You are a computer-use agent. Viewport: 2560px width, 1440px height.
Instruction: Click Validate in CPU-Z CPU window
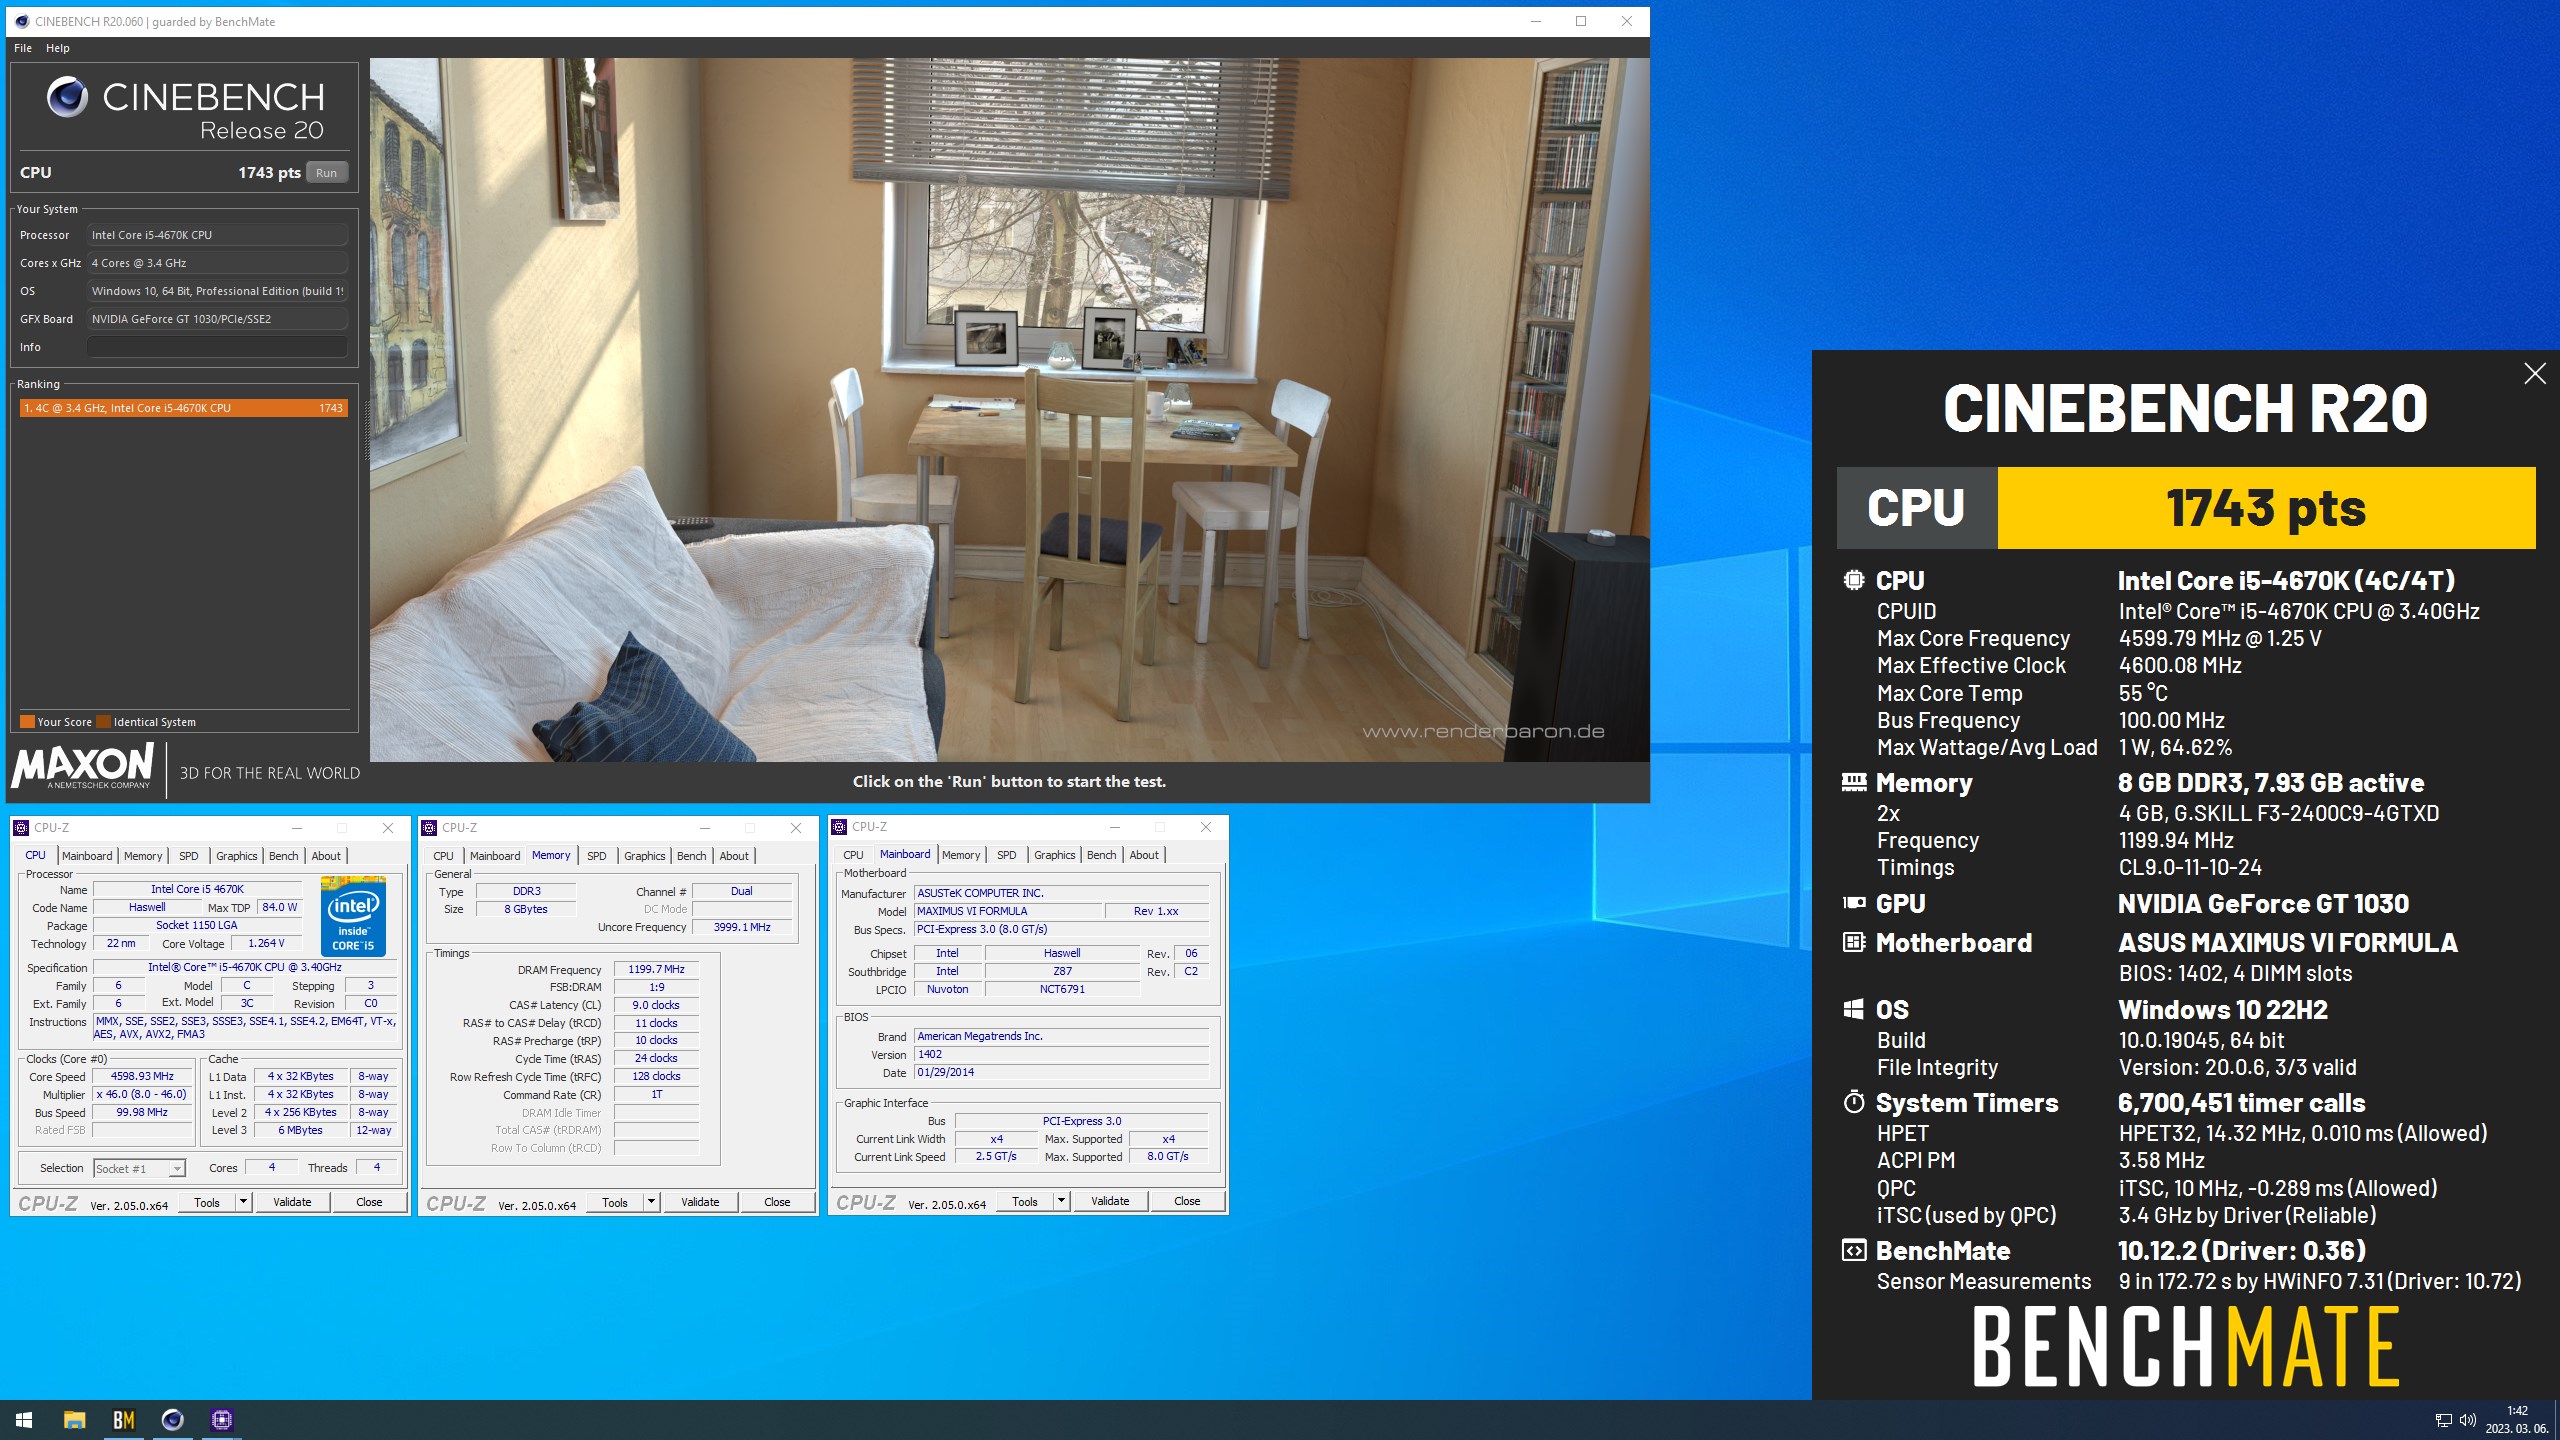coord(292,1202)
